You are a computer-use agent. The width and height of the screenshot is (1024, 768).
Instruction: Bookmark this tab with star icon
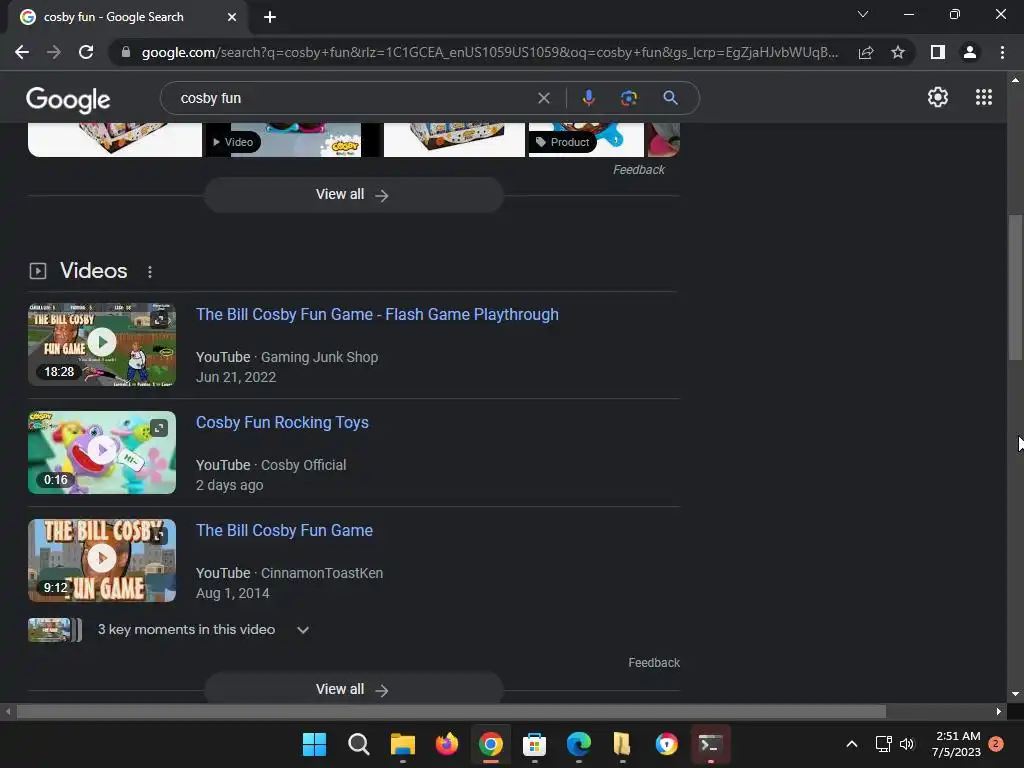[x=898, y=52]
